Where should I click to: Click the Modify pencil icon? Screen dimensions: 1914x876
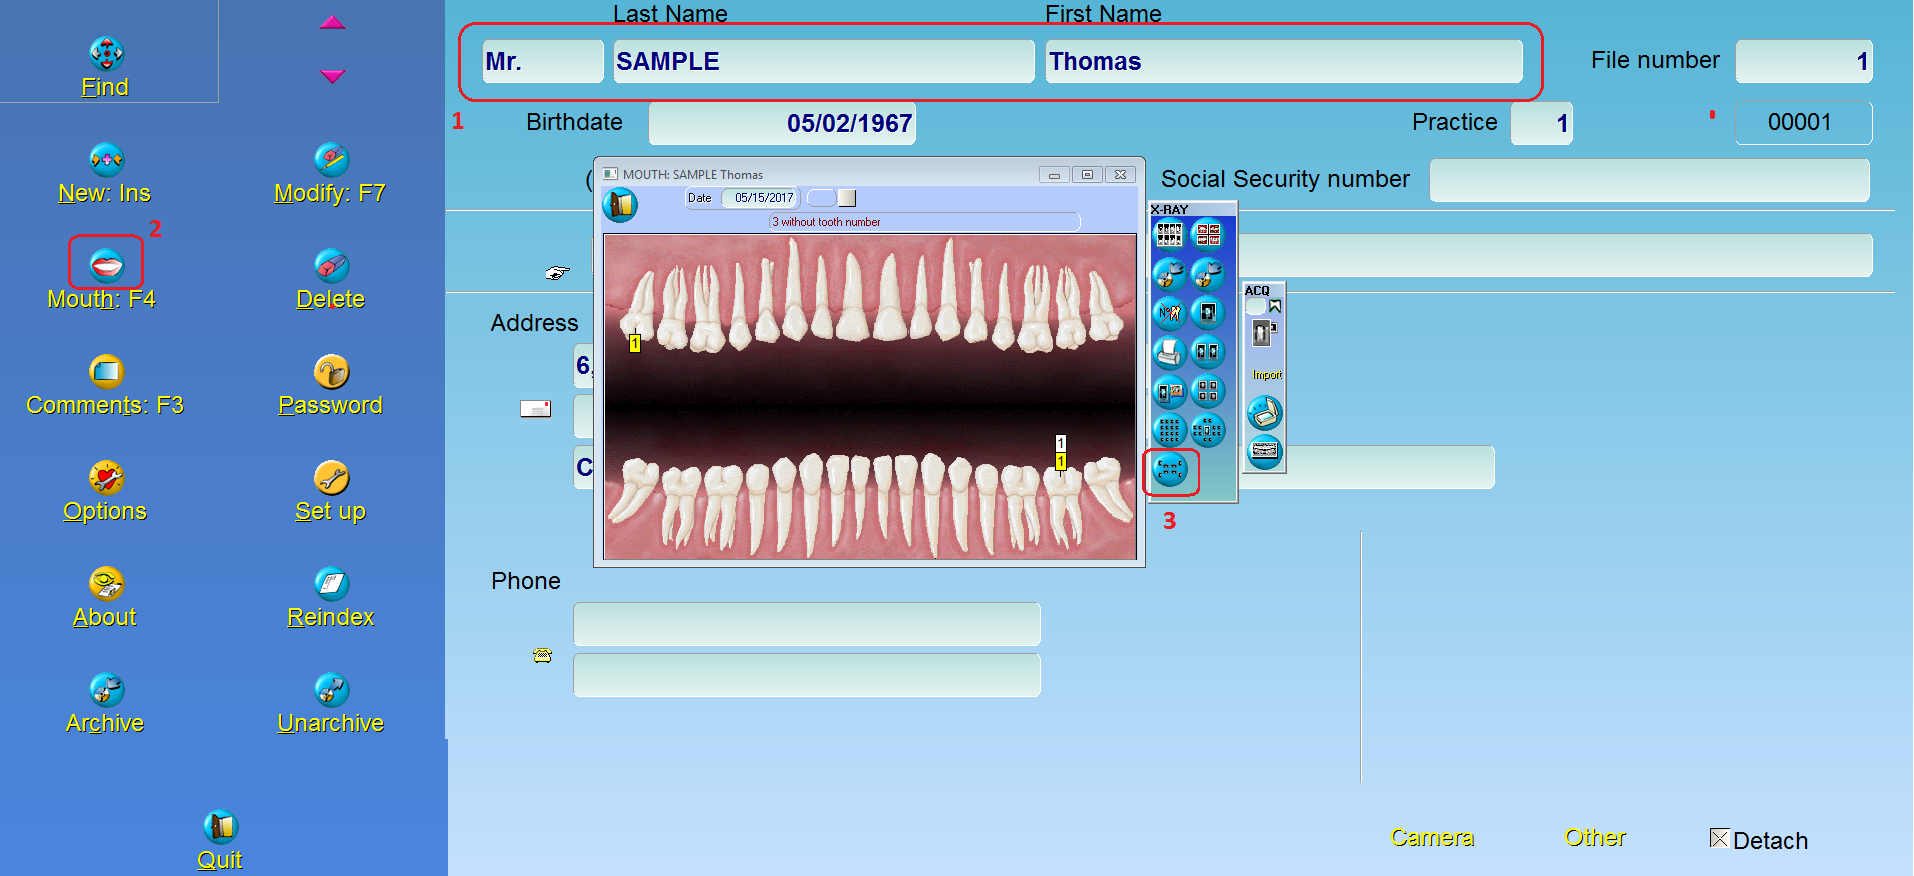click(331, 159)
